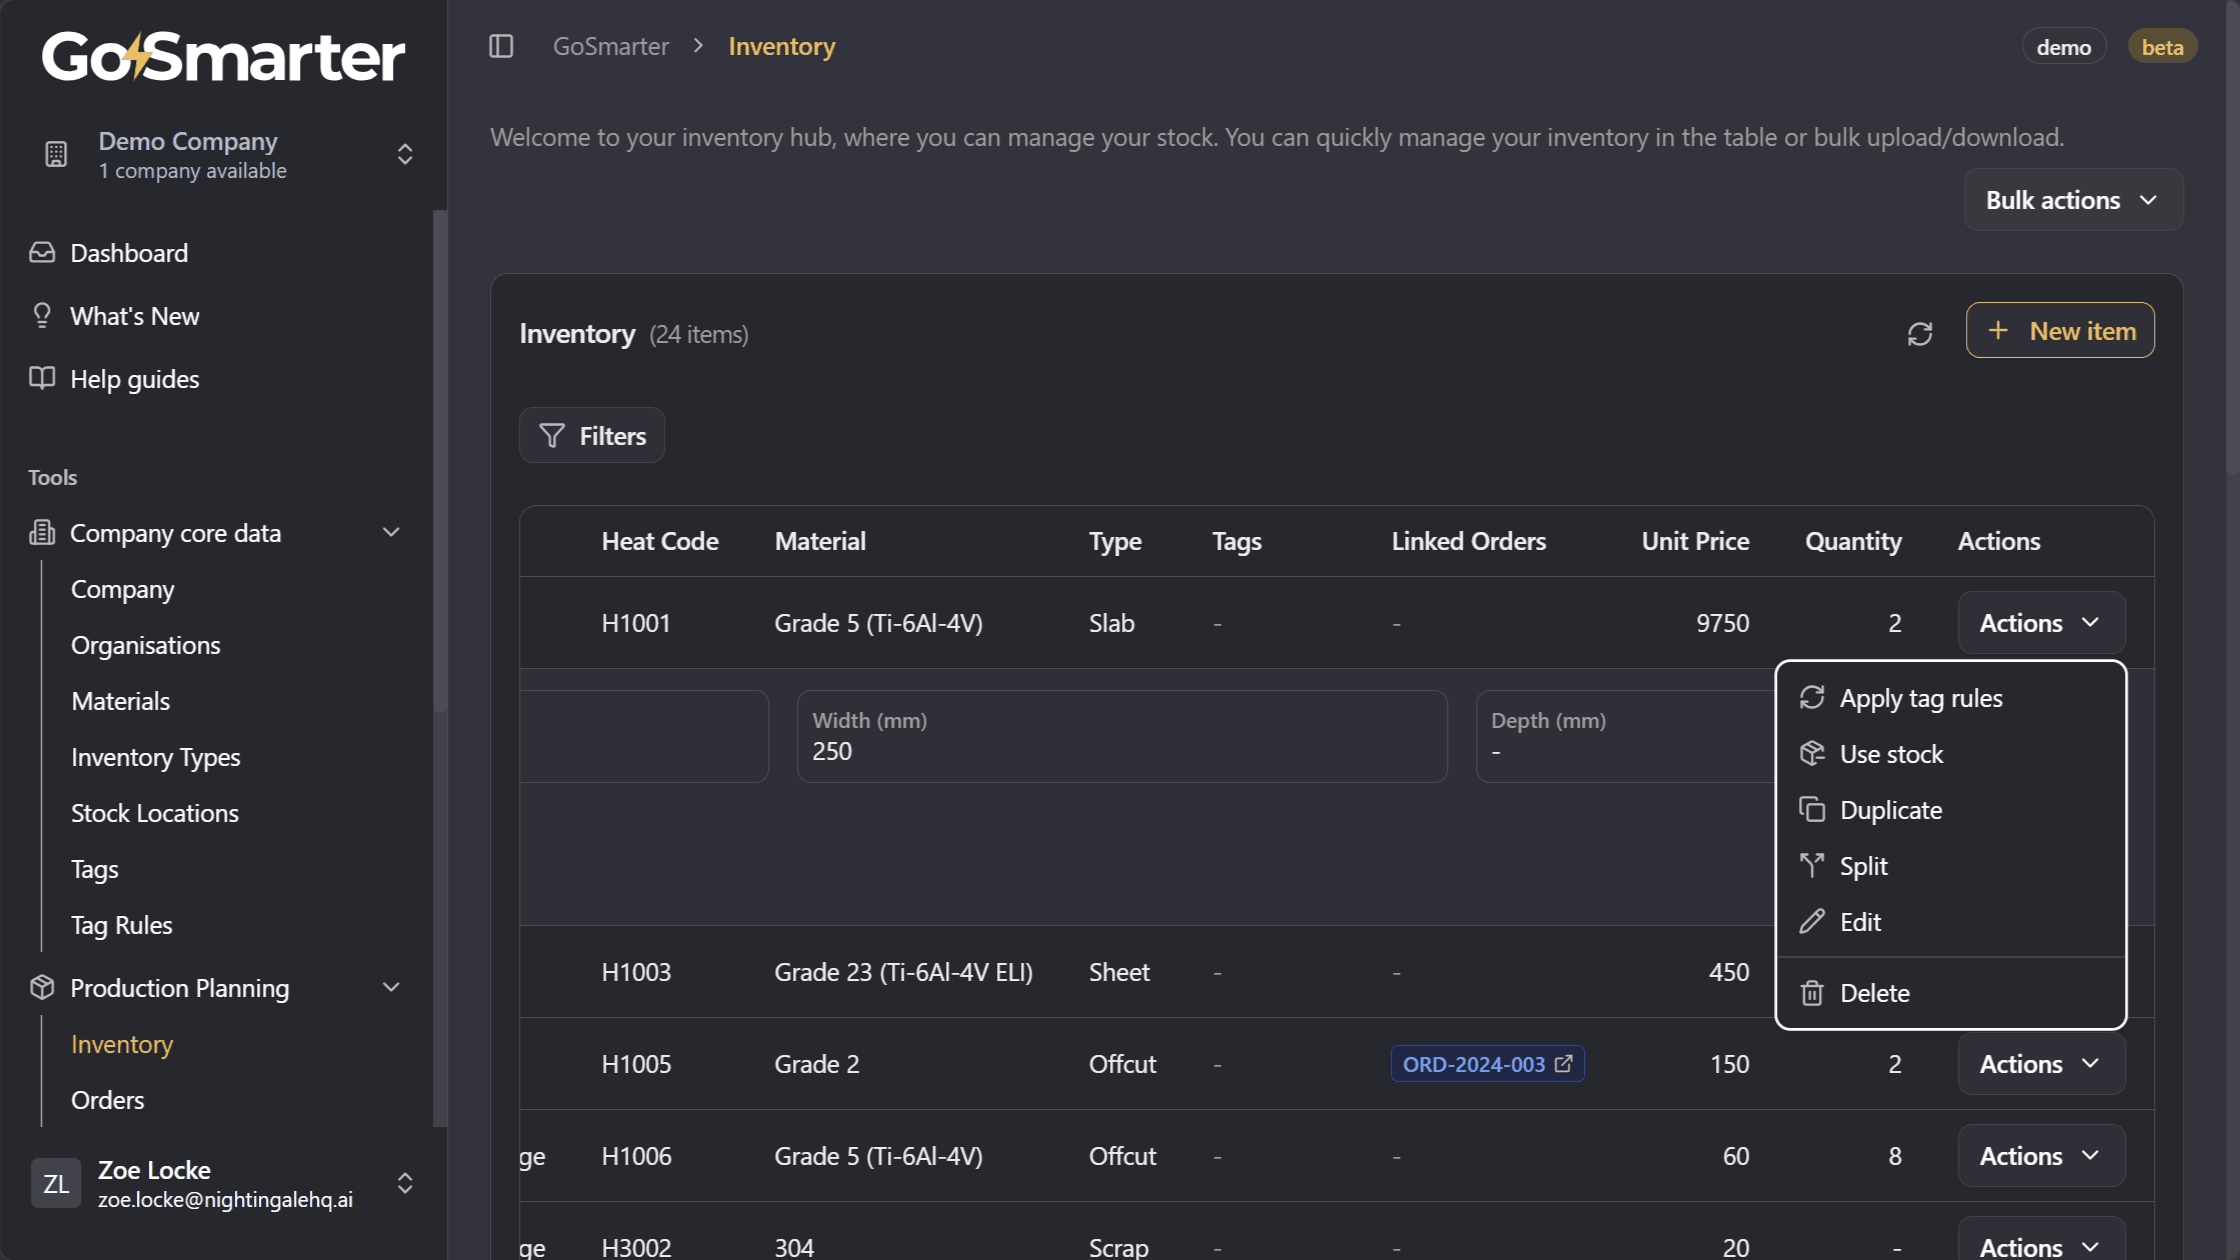Click the Unit Price column header
This screenshot has height=1260, width=2240.
pos(1695,540)
